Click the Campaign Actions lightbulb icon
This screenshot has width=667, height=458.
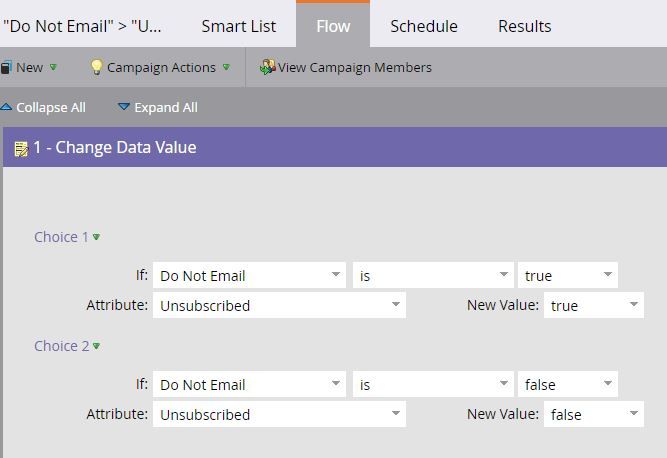click(x=96, y=68)
